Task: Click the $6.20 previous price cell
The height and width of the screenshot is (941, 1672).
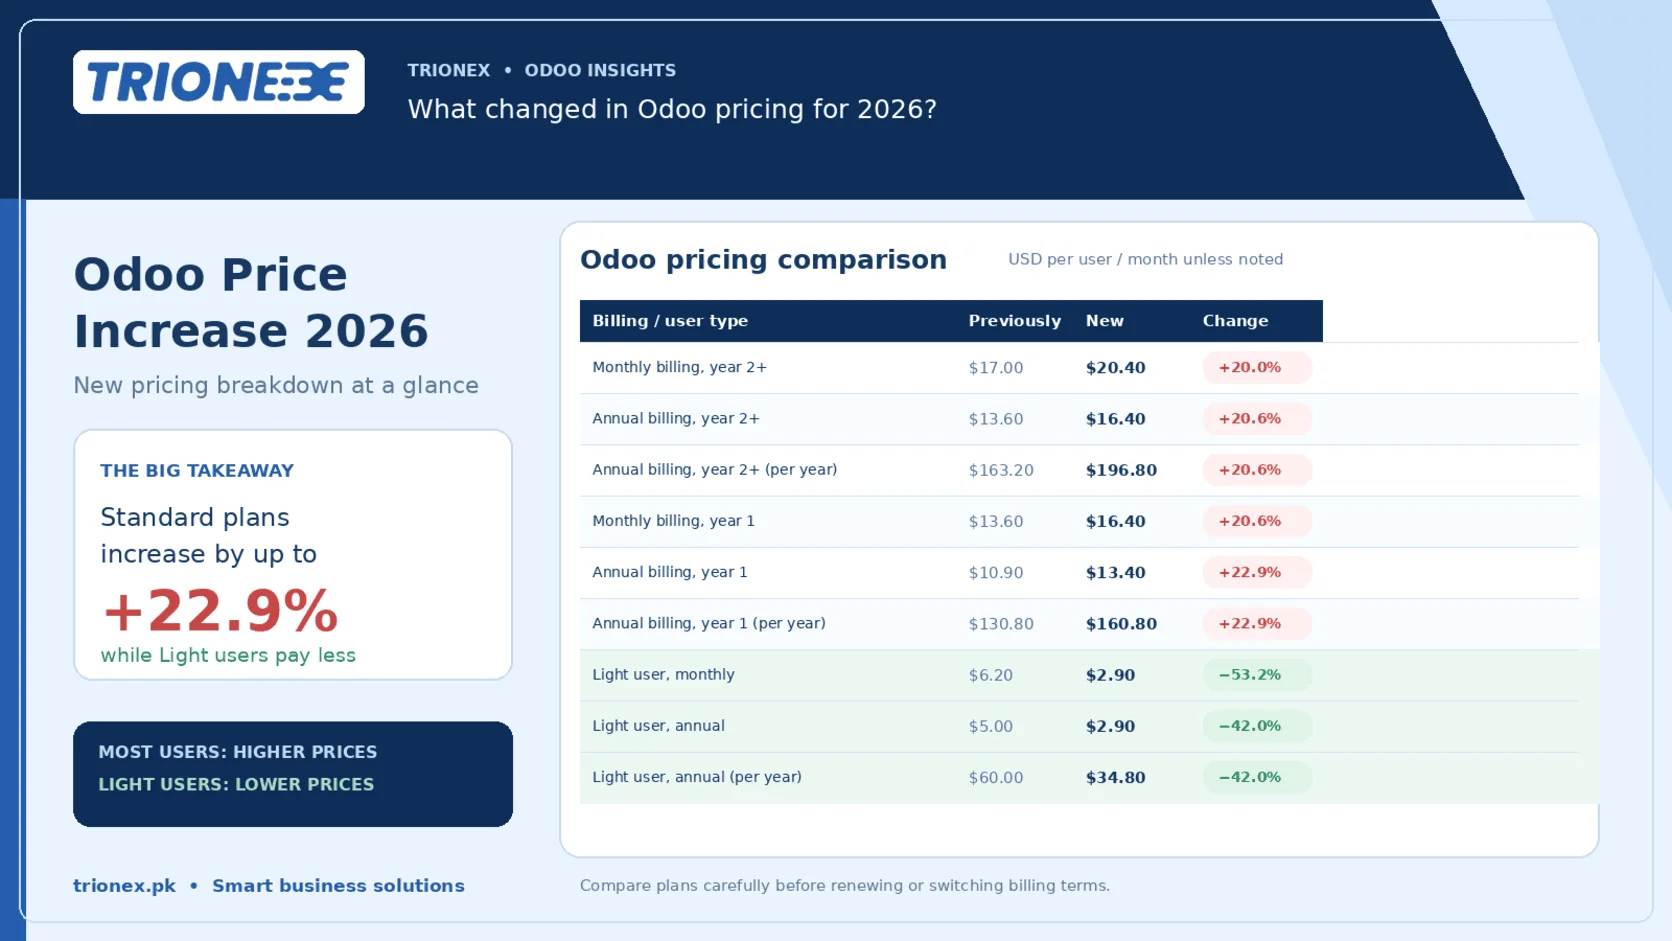Action: click(x=990, y=675)
